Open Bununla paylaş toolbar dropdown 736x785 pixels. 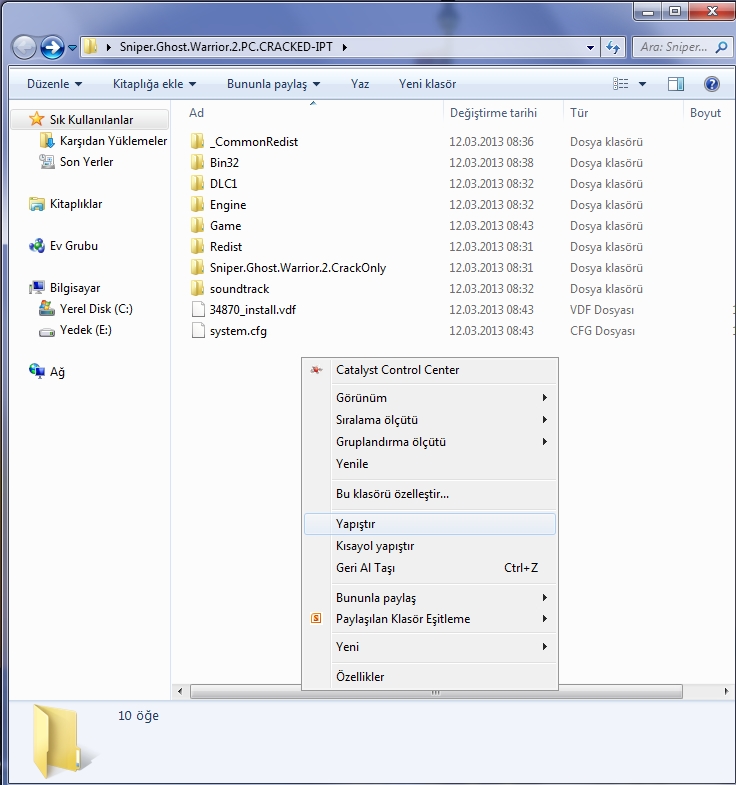click(x=273, y=84)
